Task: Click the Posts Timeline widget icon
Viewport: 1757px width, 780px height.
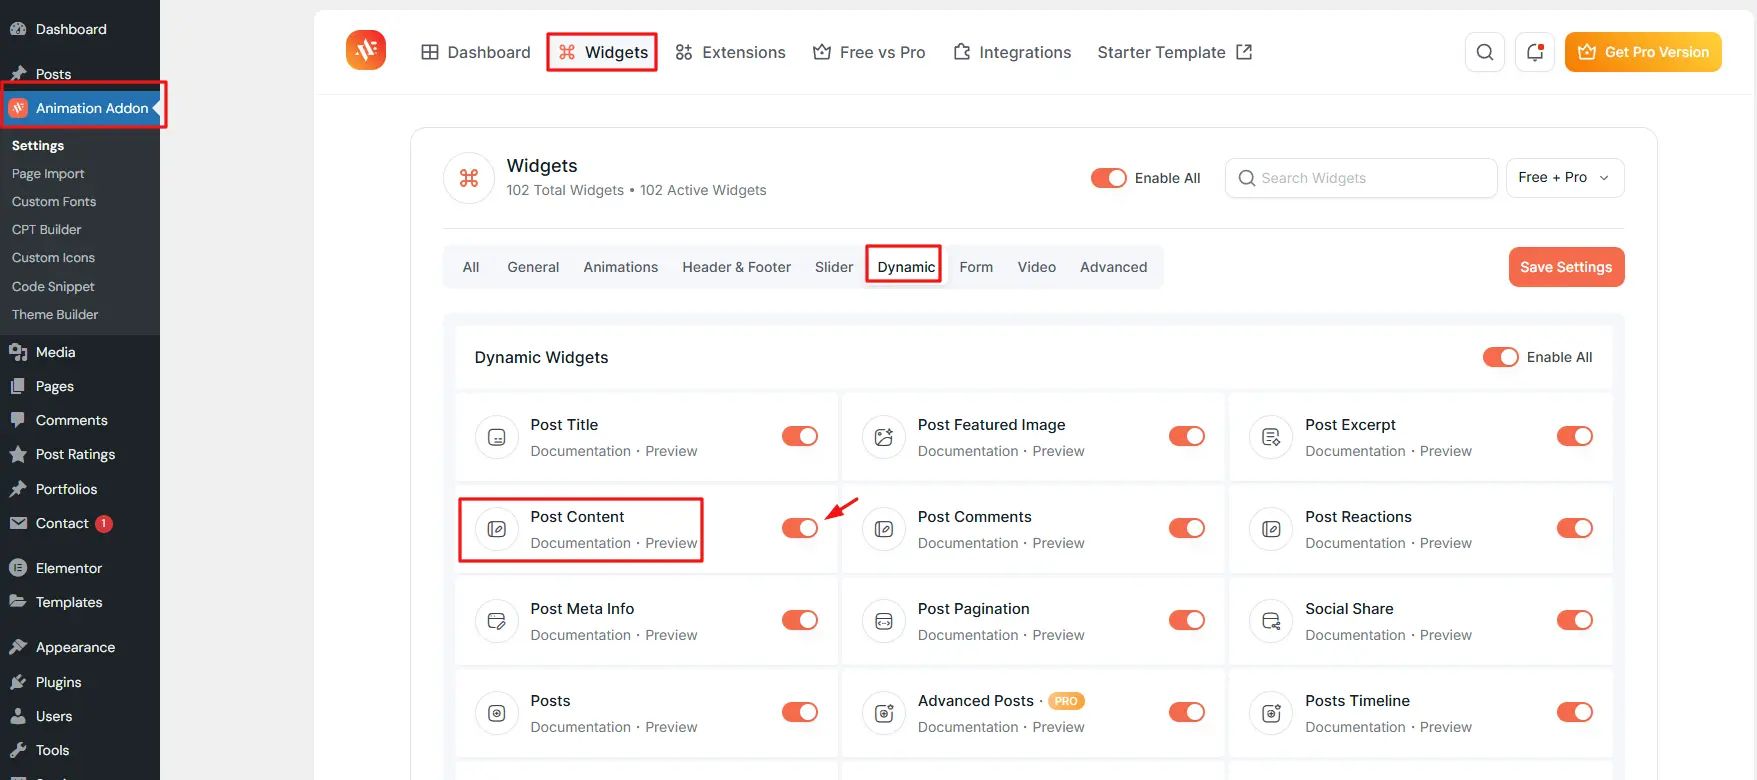Action: (x=1270, y=713)
